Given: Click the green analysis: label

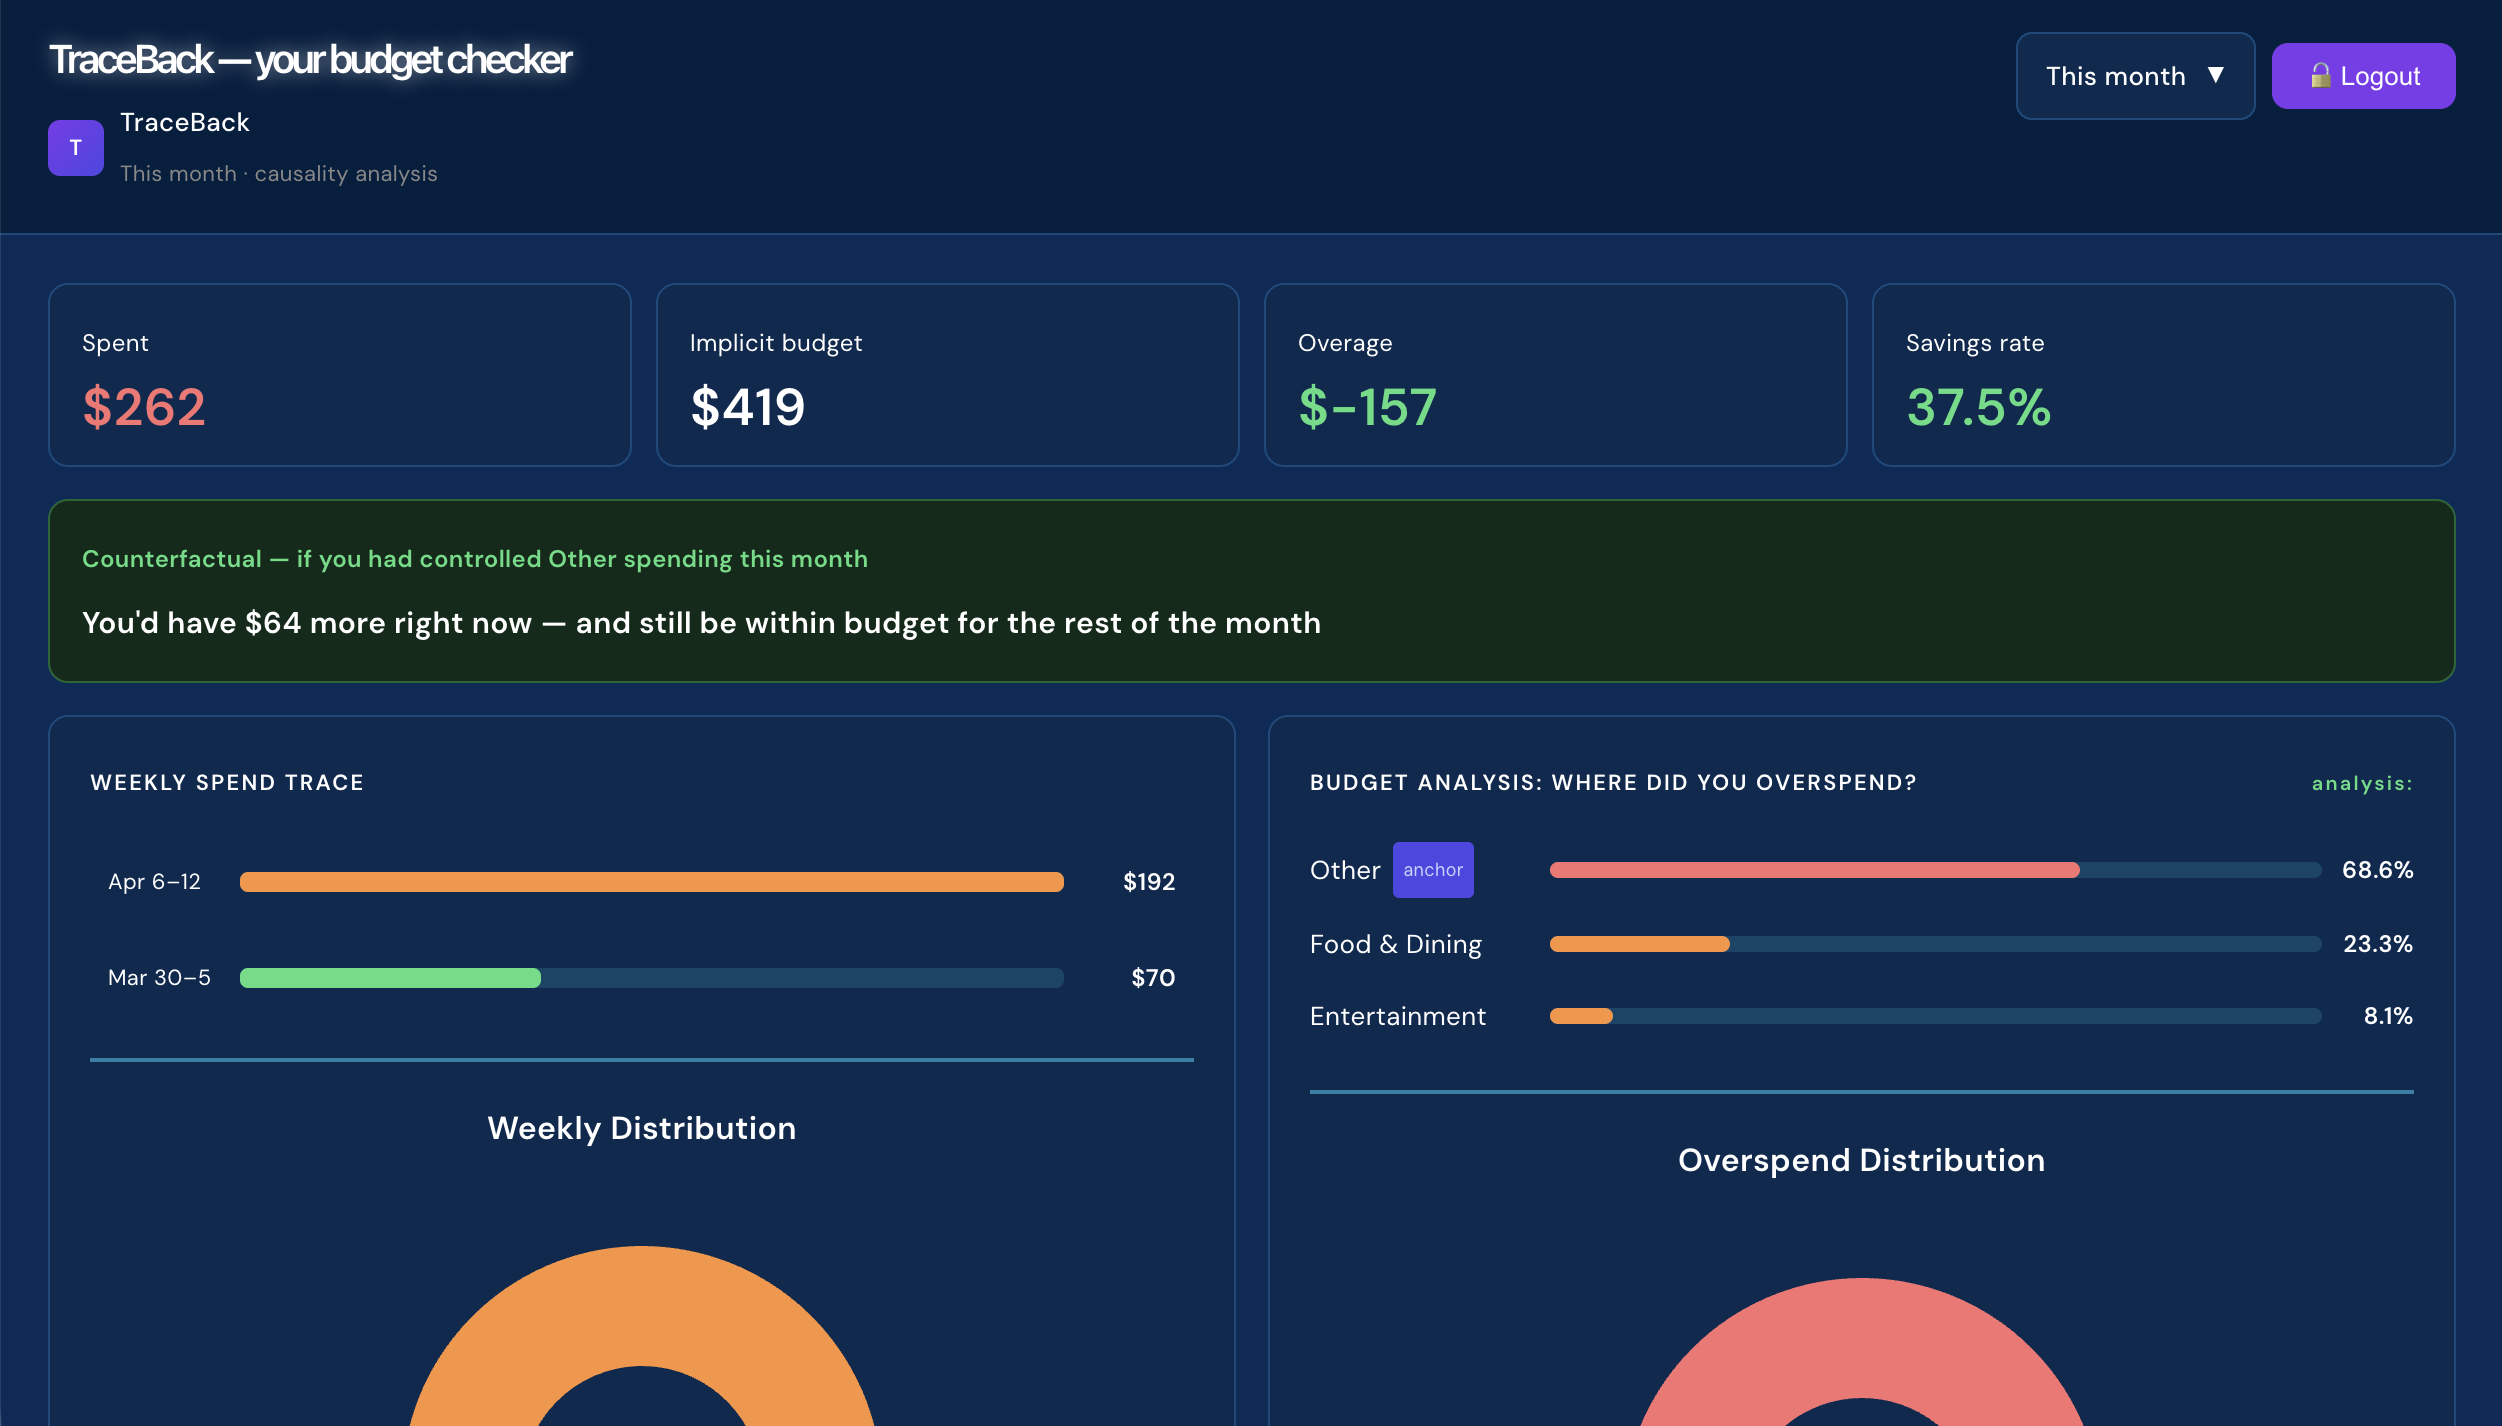Looking at the screenshot, I should (x=2362, y=784).
